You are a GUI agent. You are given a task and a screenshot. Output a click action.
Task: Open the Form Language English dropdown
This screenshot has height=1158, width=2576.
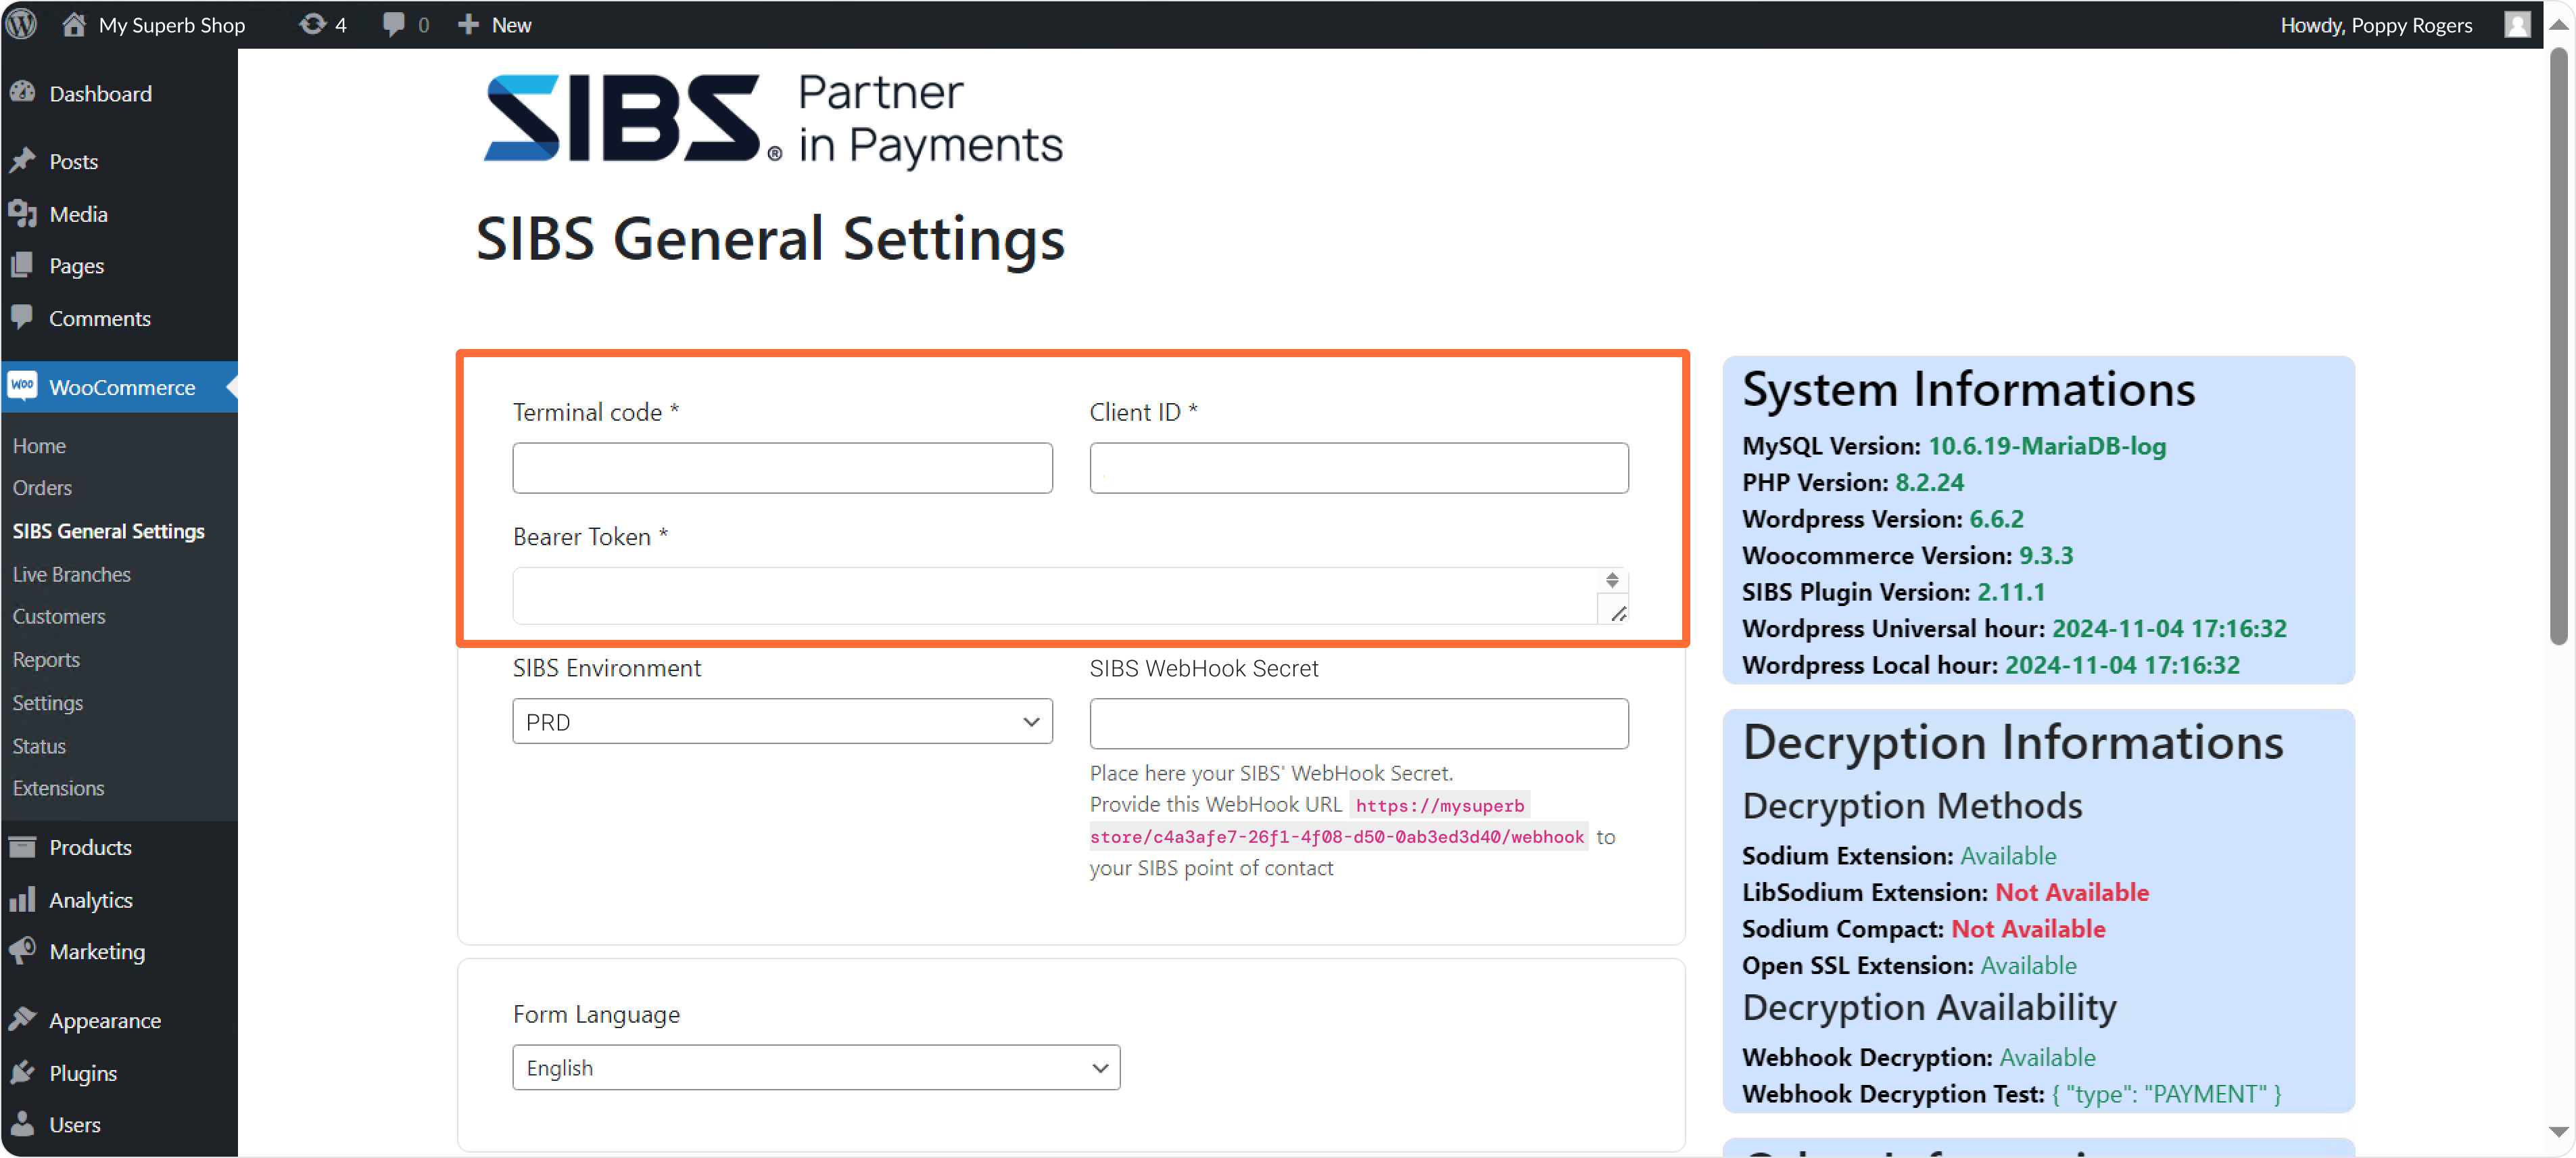click(x=815, y=1067)
